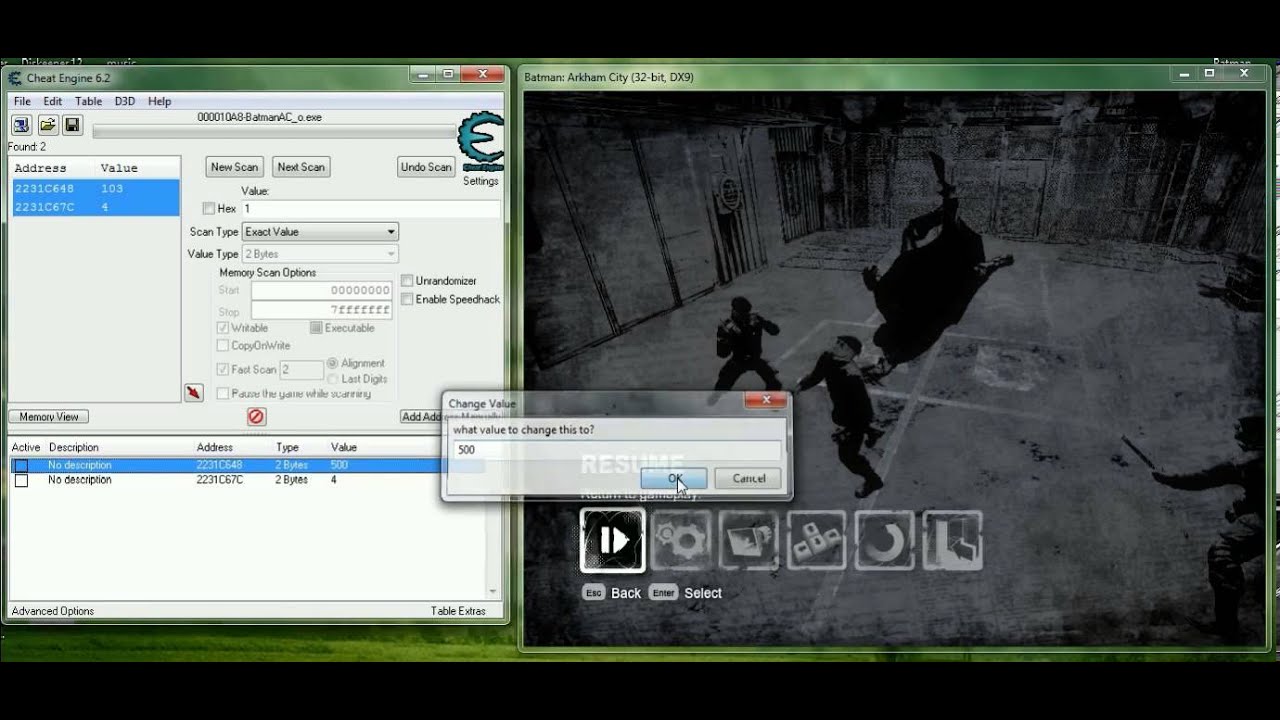The image size is (1280, 720).
Task: Confirm Change Value dialog with OK
Action: [x=674, y=478]
